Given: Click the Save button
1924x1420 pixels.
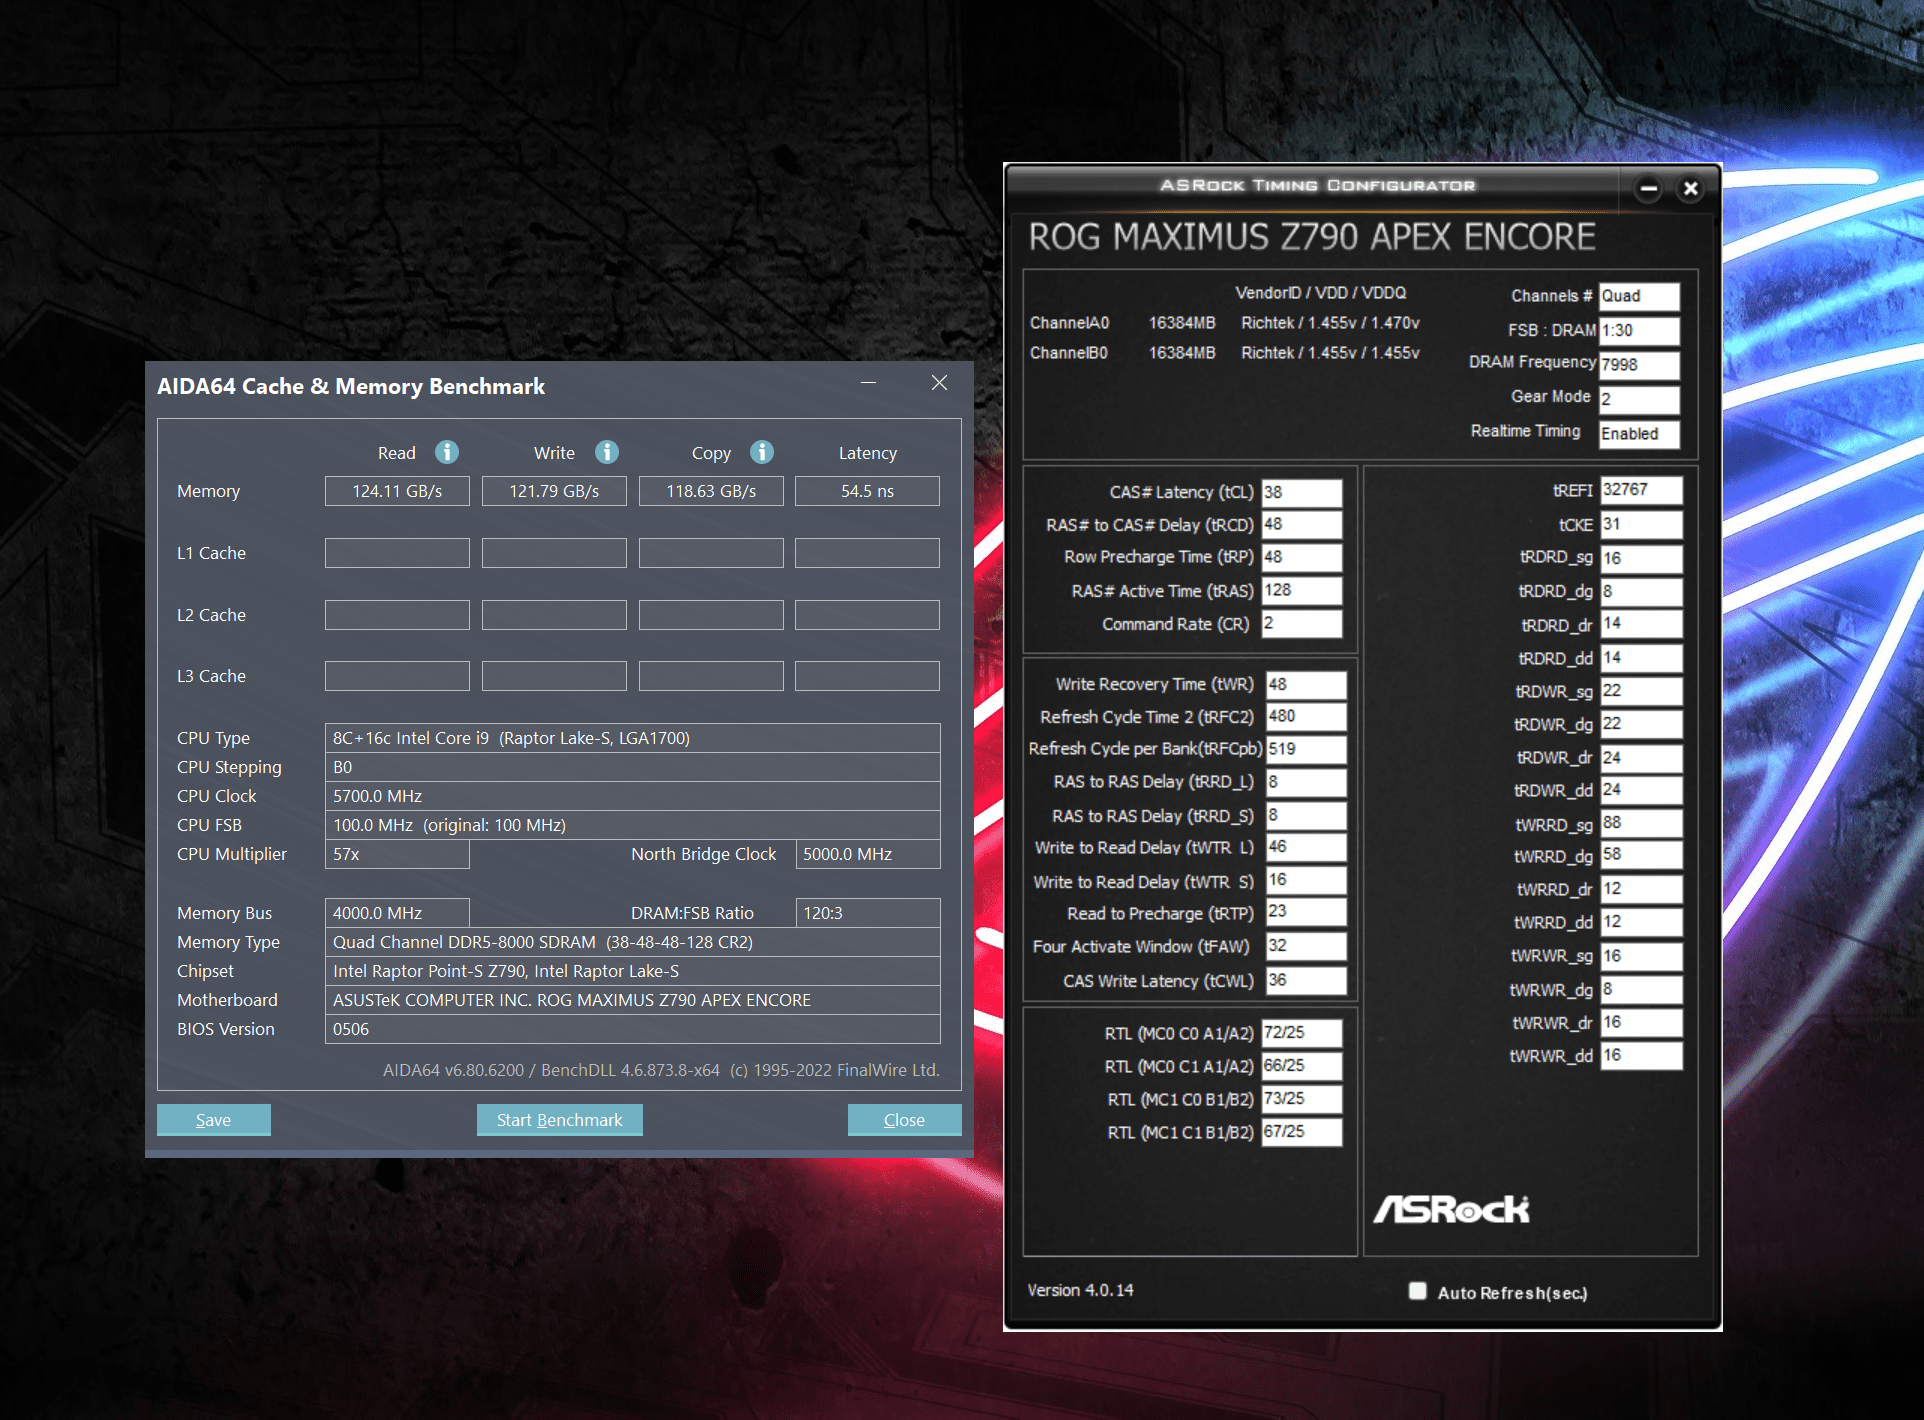Looking at the screenshot, I should [x=213, y=1120].
